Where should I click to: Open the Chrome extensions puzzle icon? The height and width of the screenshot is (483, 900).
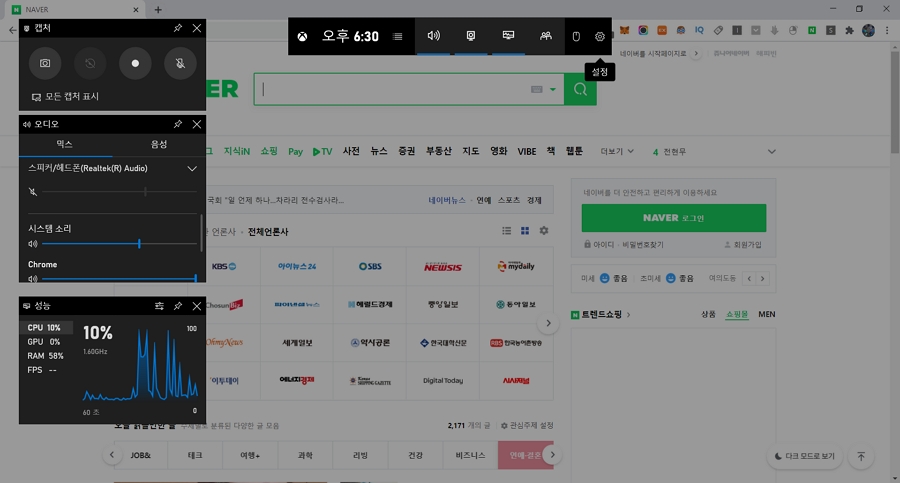[x=849, y=30]
